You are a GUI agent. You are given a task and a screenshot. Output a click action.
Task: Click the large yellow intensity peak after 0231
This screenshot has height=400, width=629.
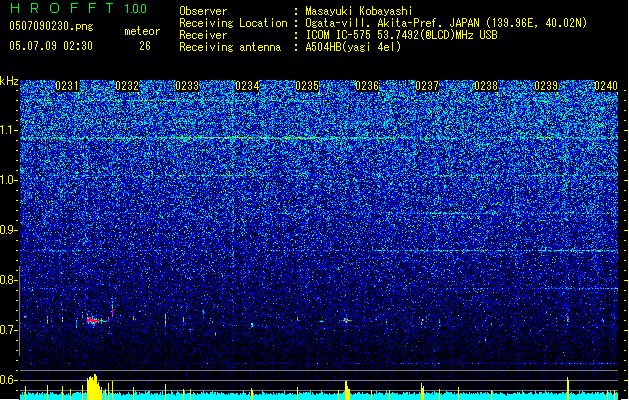pyautogui.click(x=94, y=387)
